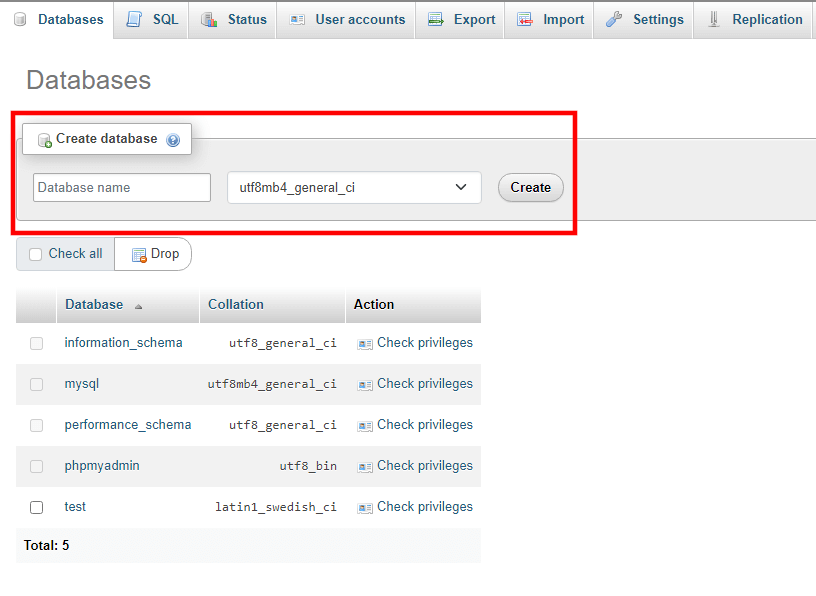816x596 pixels.
Task: Check privileges for test database
Action: click(x=425, y=506)
